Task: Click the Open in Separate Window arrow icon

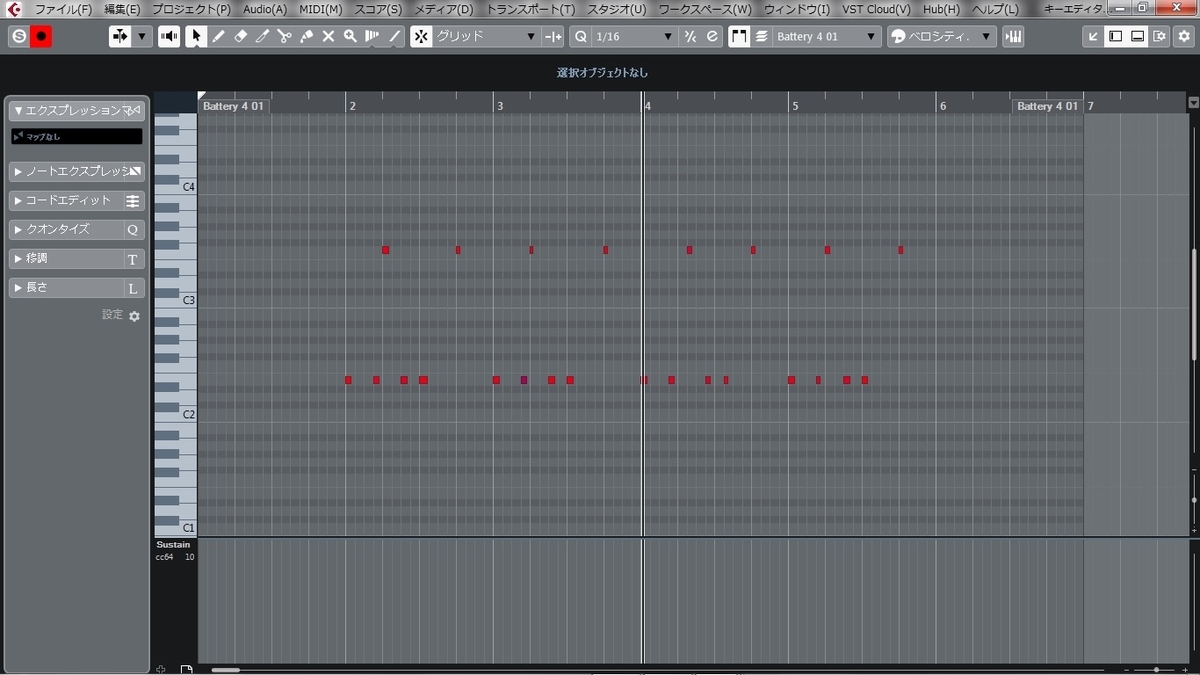Action: [x=1094, y=36]
